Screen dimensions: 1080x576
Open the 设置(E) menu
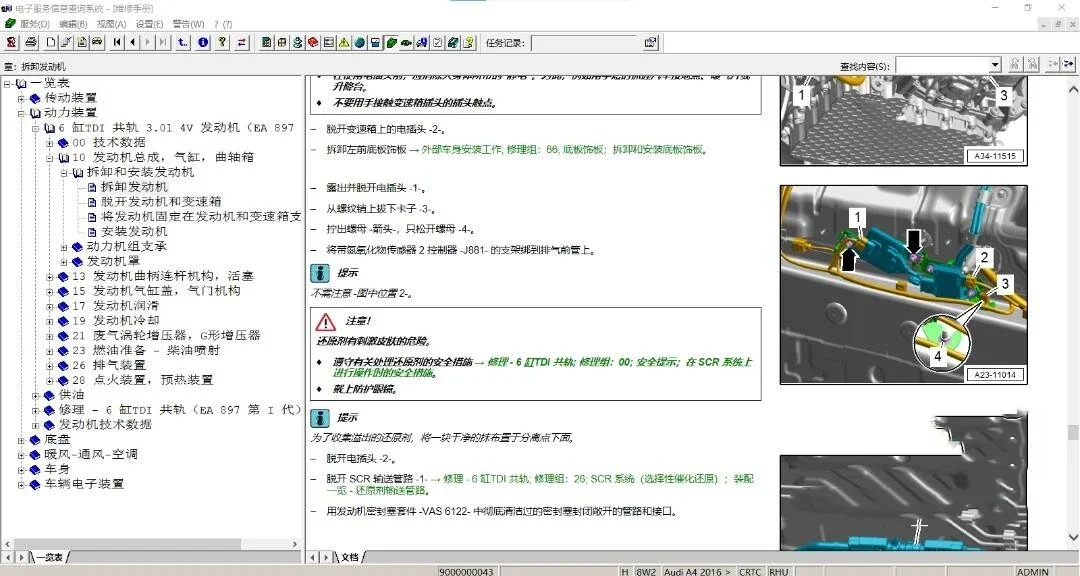(x=149, y=24)
